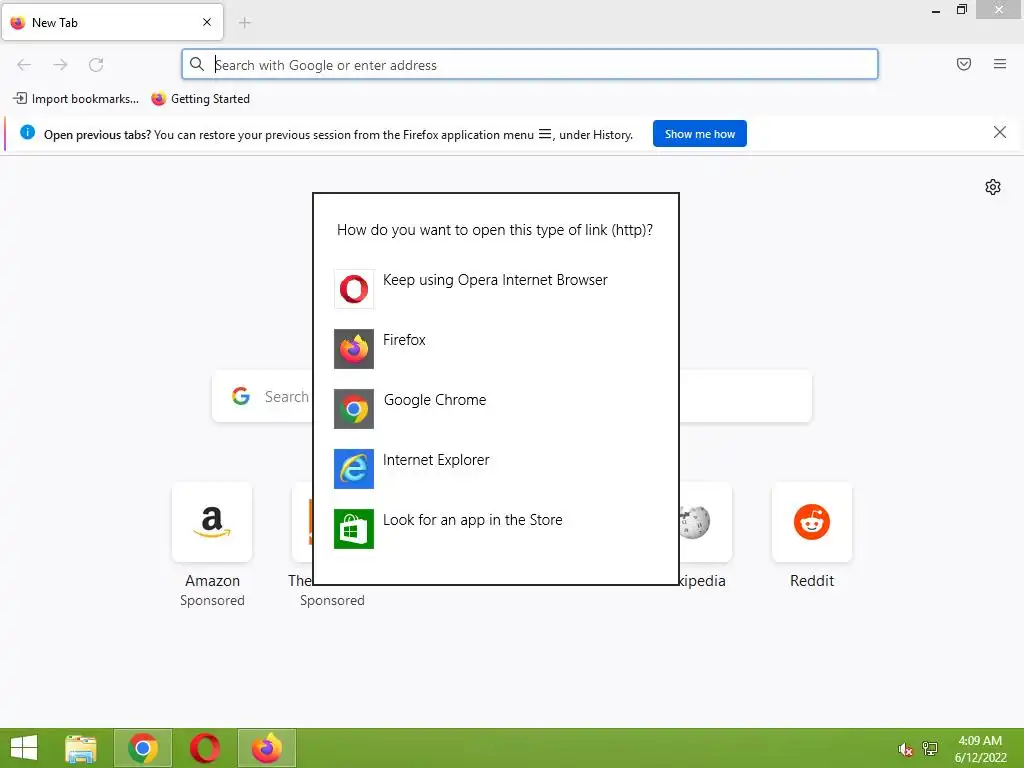The width and height of the screenshot is (1024, 768).
Task: Click the blue info icon in the notification
Action: pos(27,133)
